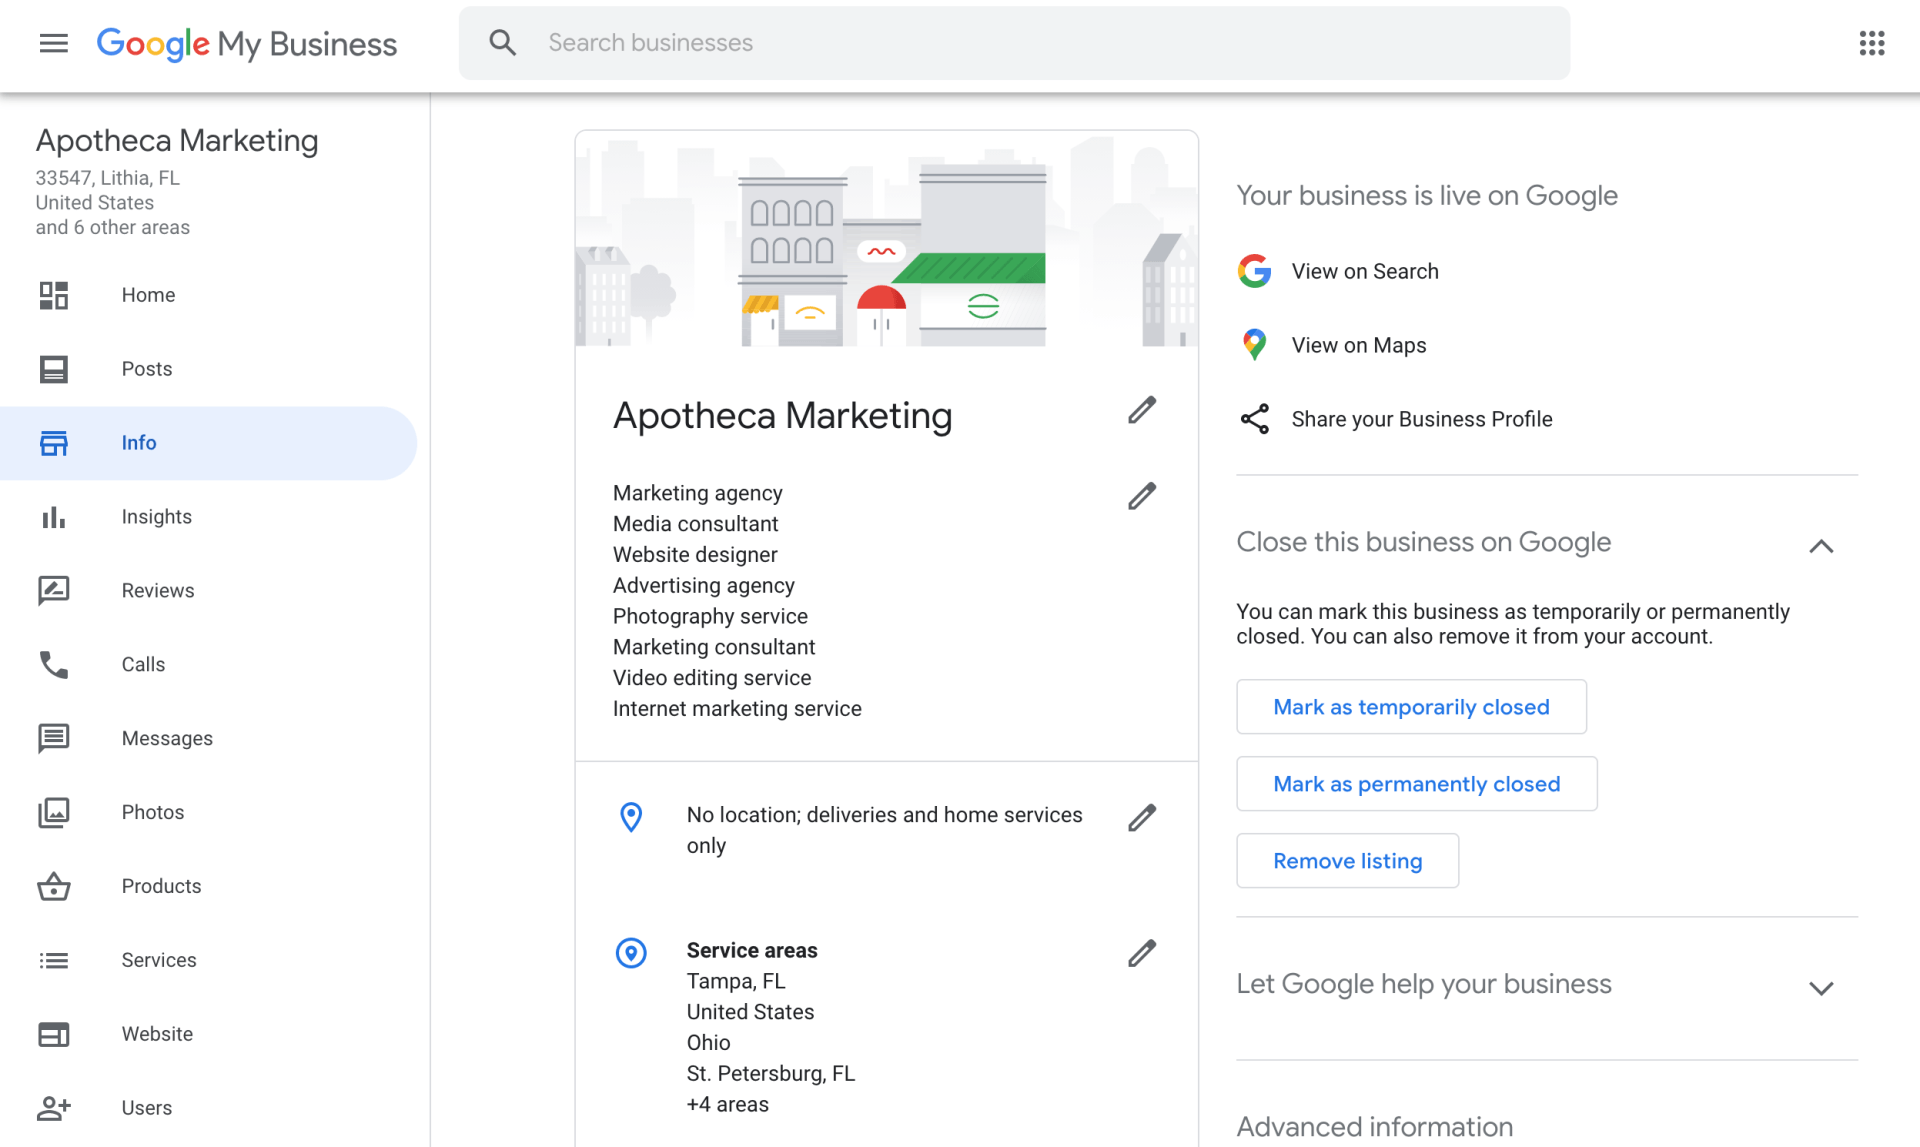1920x1147 pixels.
Task: Open View on Search link
Action: (x=1365, y=271)
